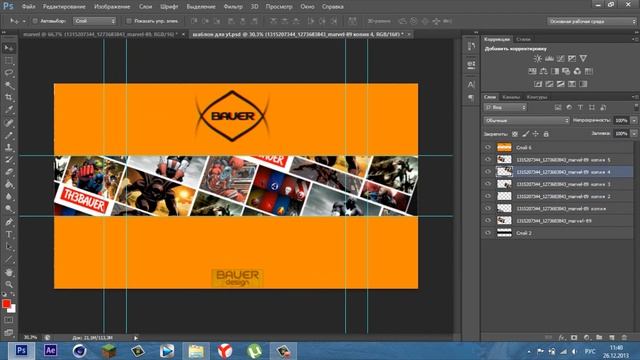The image size is (640, 360).
Task: Open After Effects from the taskbar
Action: (x=50, y=351)
